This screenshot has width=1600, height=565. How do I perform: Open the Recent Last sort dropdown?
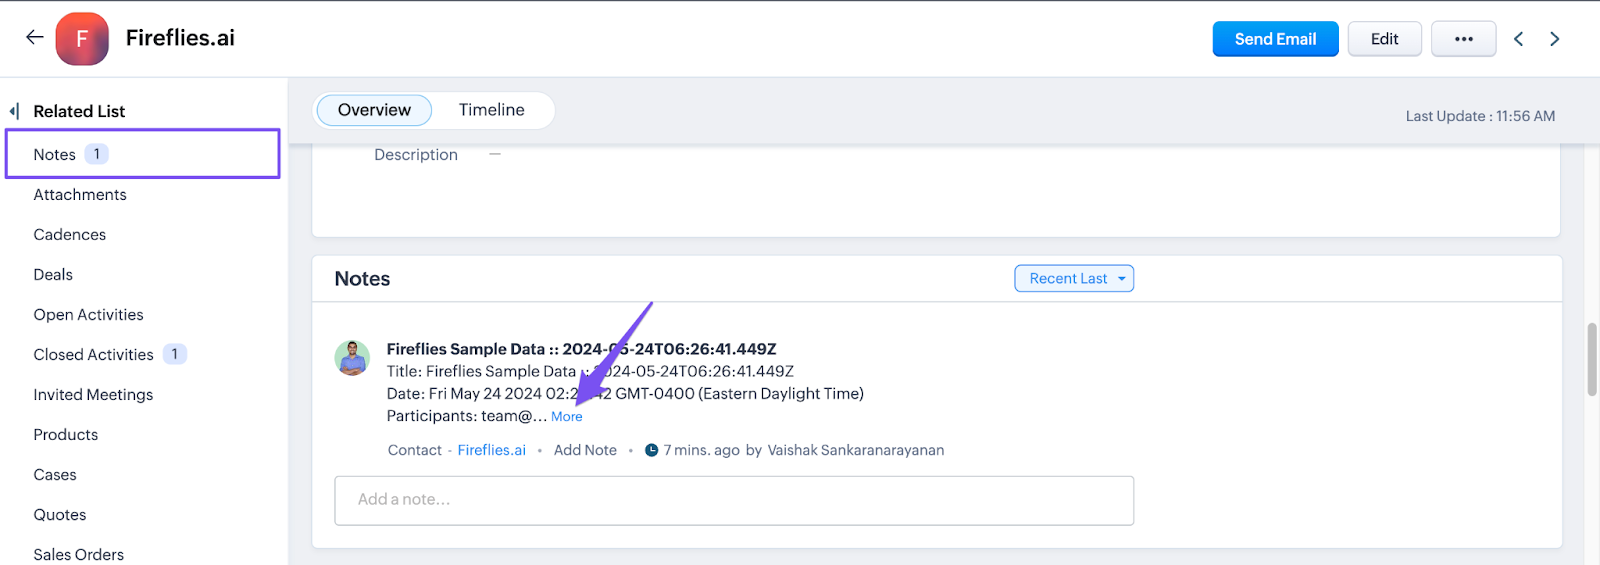click(x=1074, y=279)
